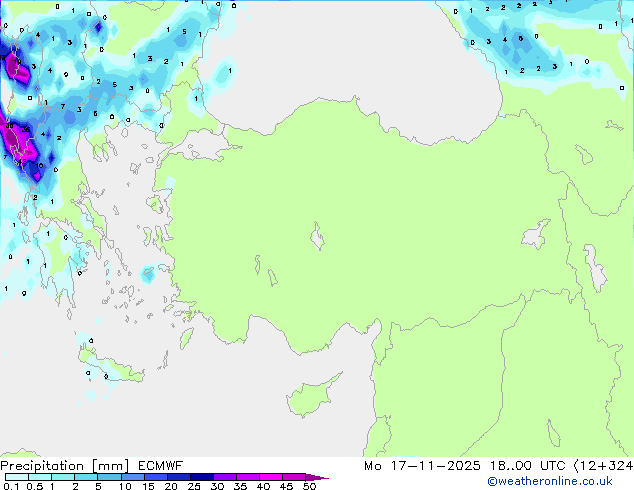Click the "30" legend tick label

pyautogui.click(x=217, y=486)
